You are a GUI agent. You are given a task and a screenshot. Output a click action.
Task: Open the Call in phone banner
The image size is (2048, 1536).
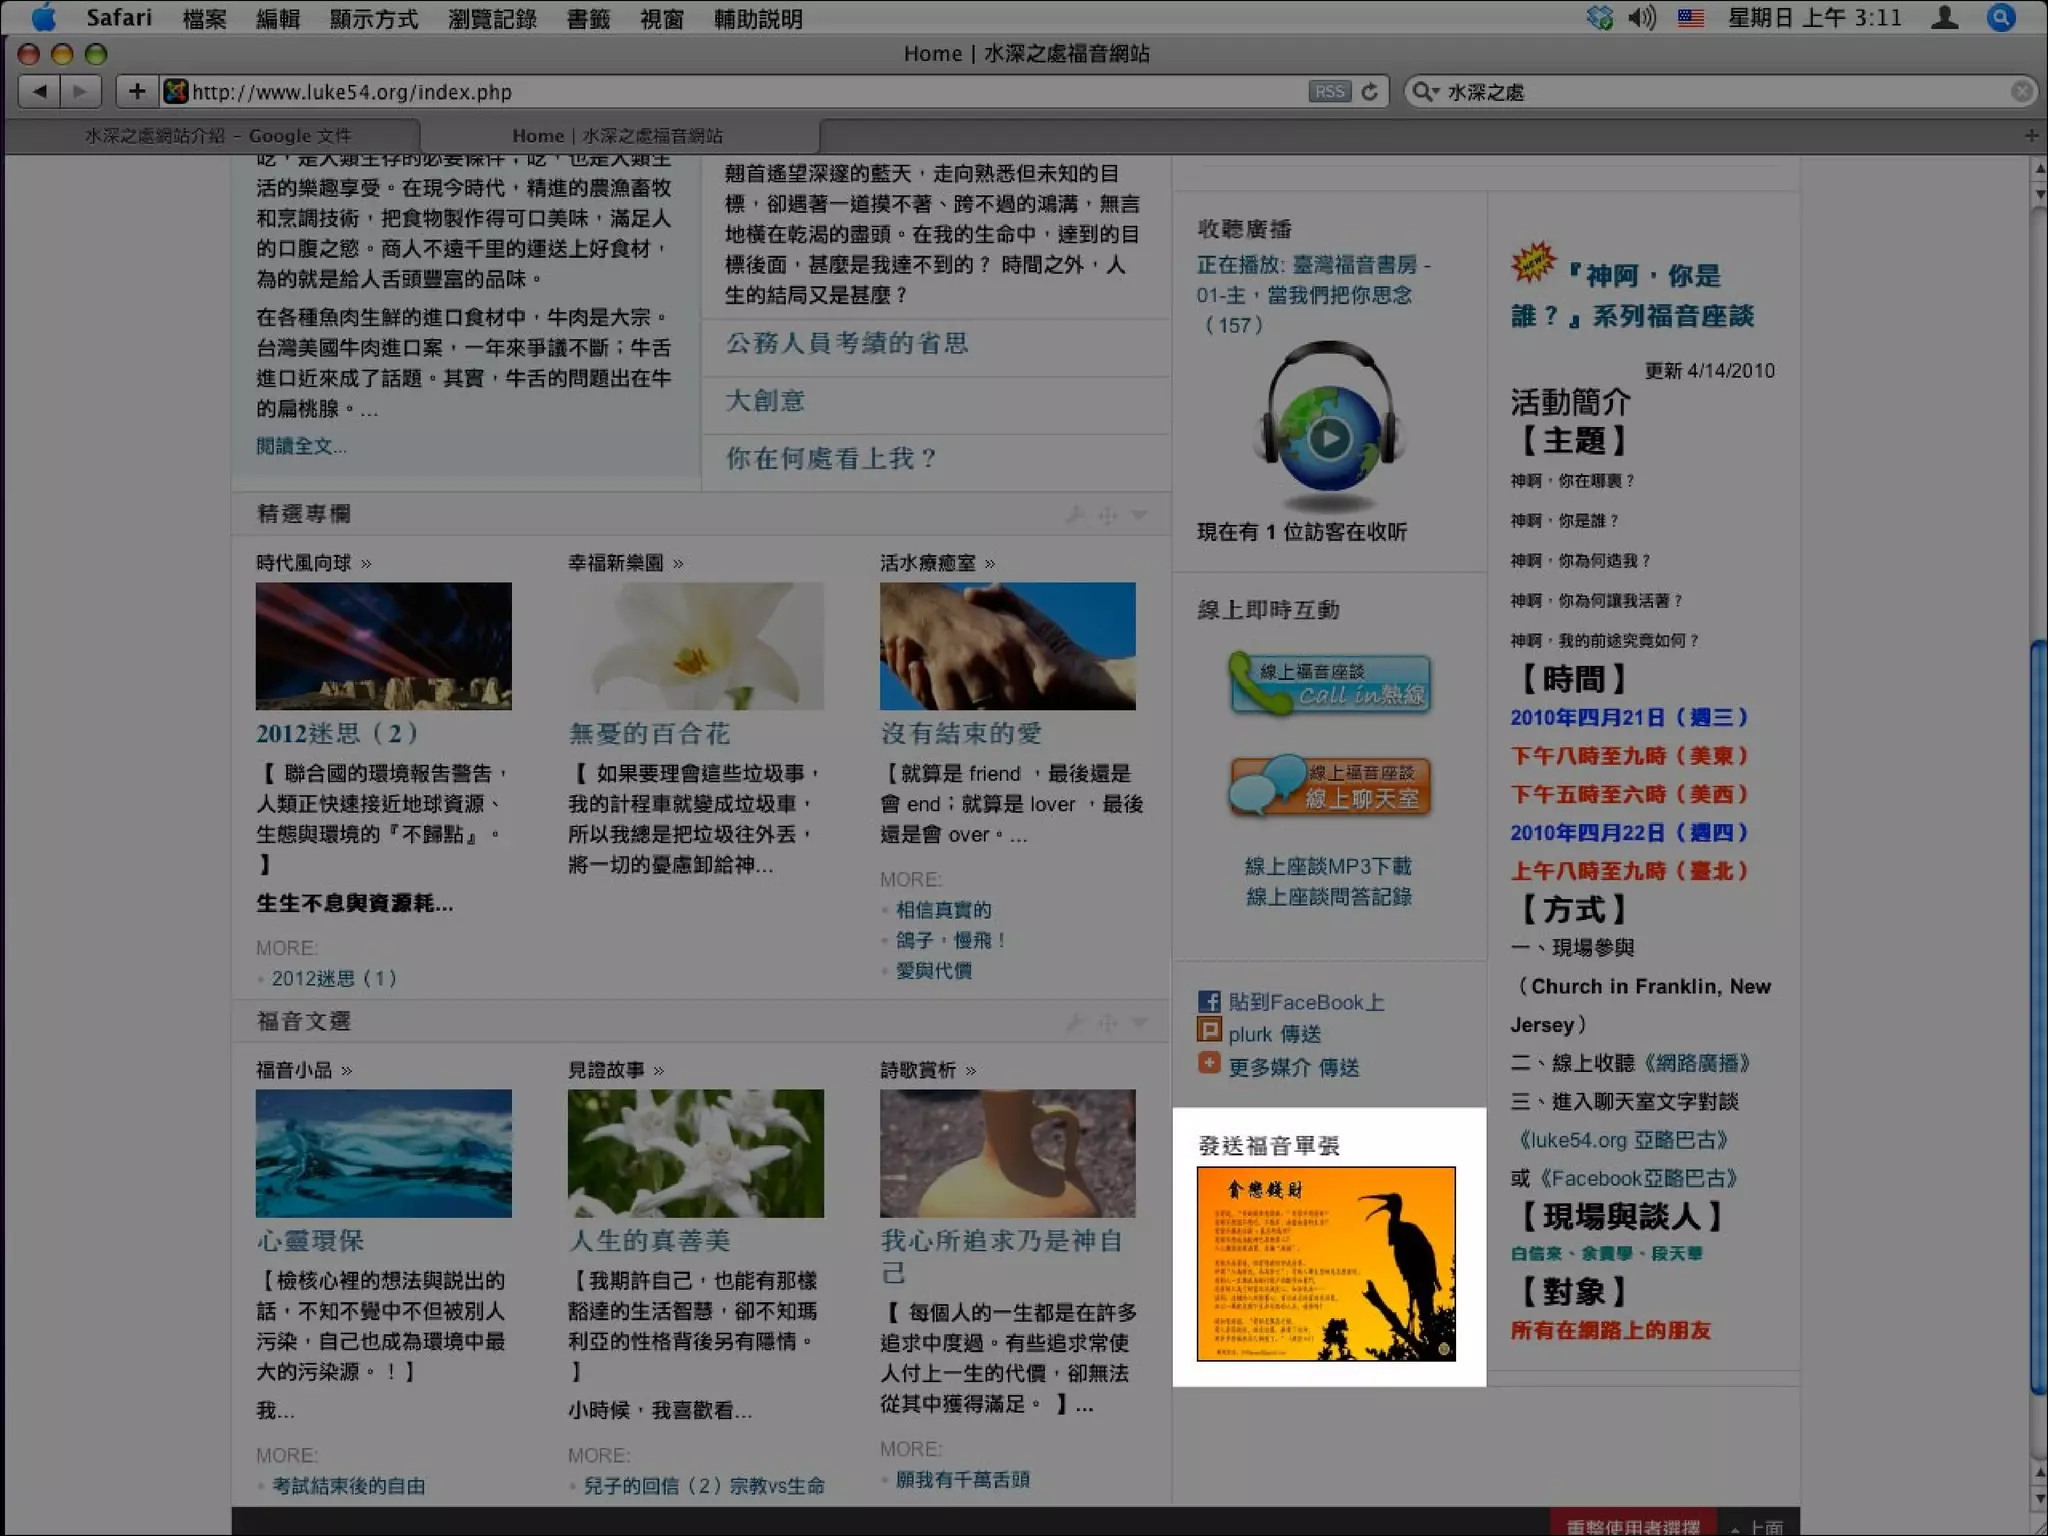(1329, 684)
